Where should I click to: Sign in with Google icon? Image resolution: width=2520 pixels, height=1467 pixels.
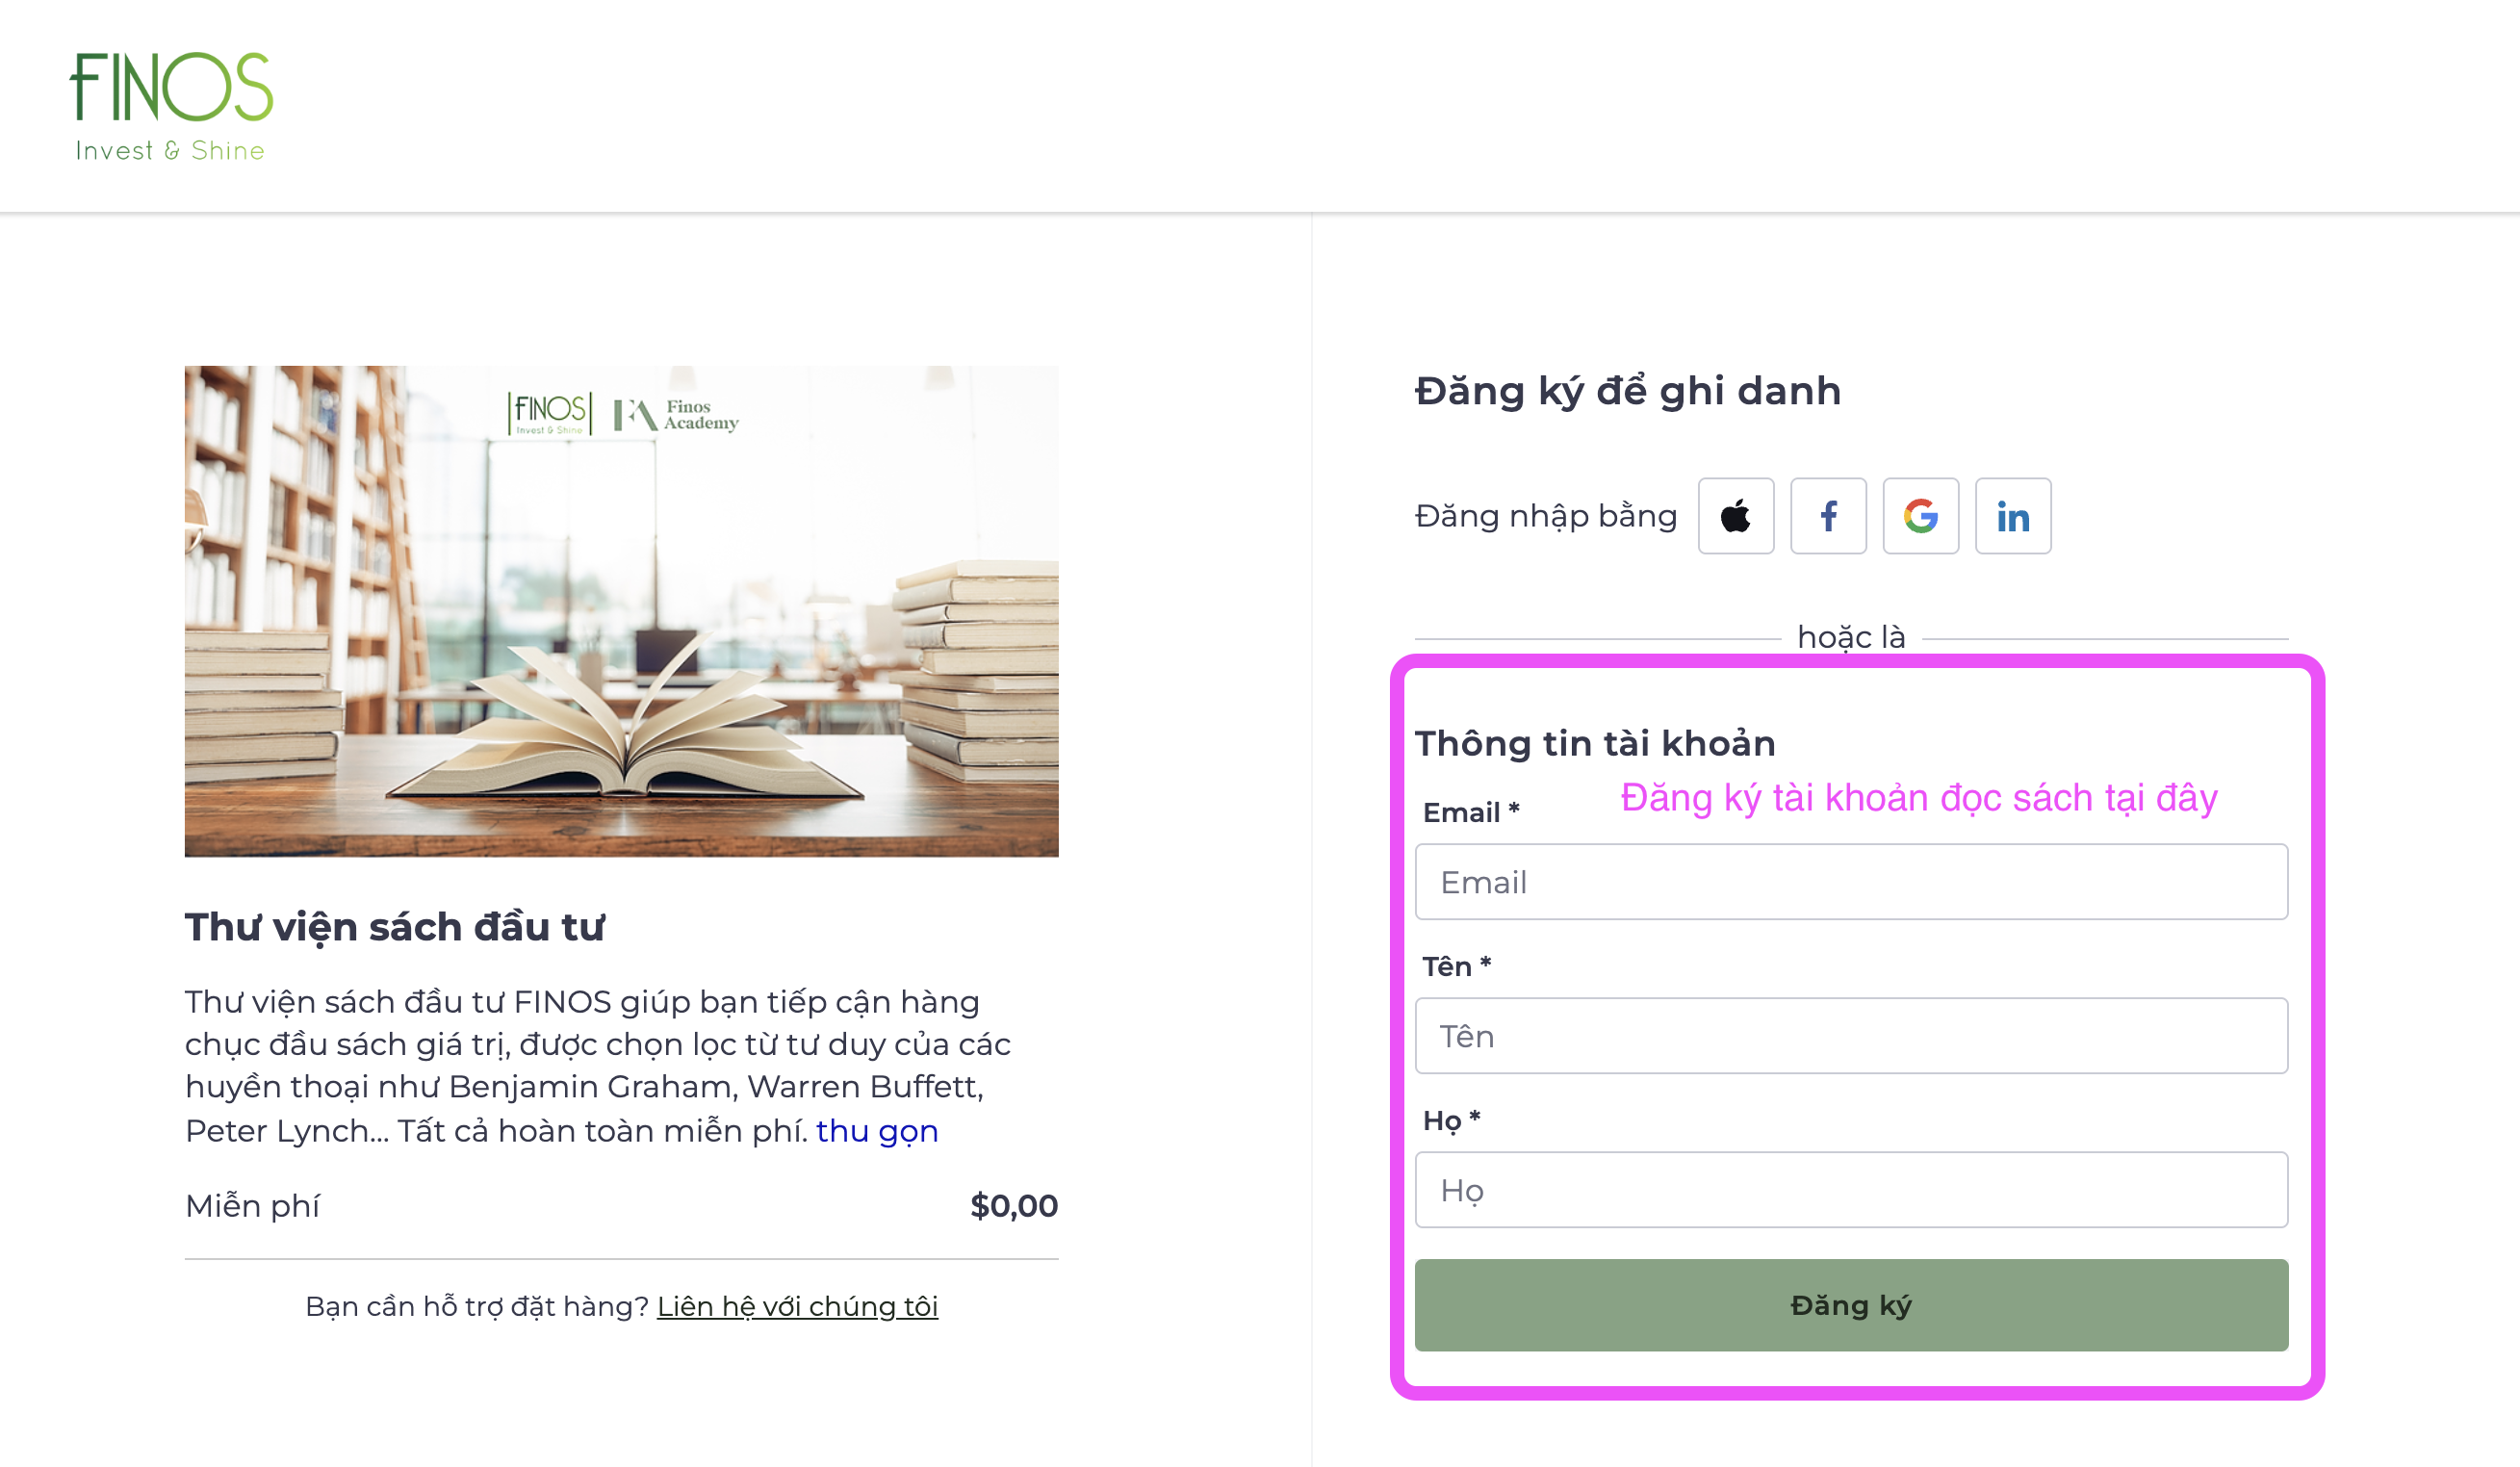coord(1920,516)
